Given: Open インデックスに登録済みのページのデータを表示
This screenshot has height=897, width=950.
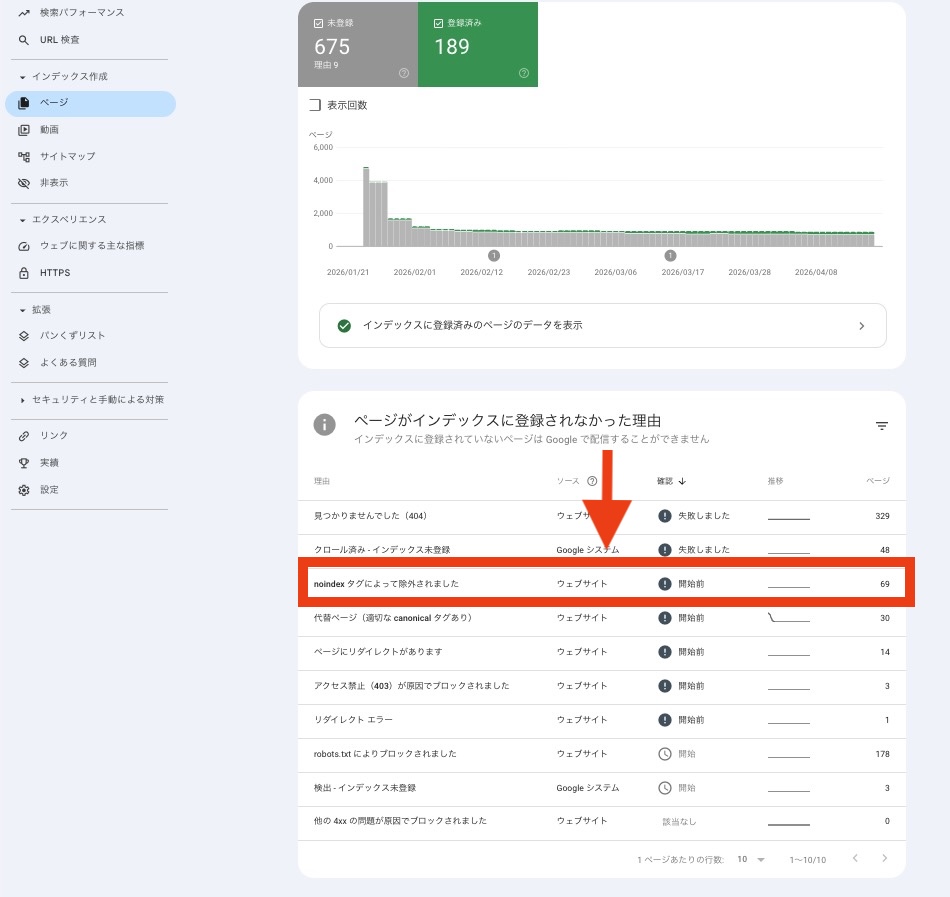Looking at the screenshot, I should (602, 325).
